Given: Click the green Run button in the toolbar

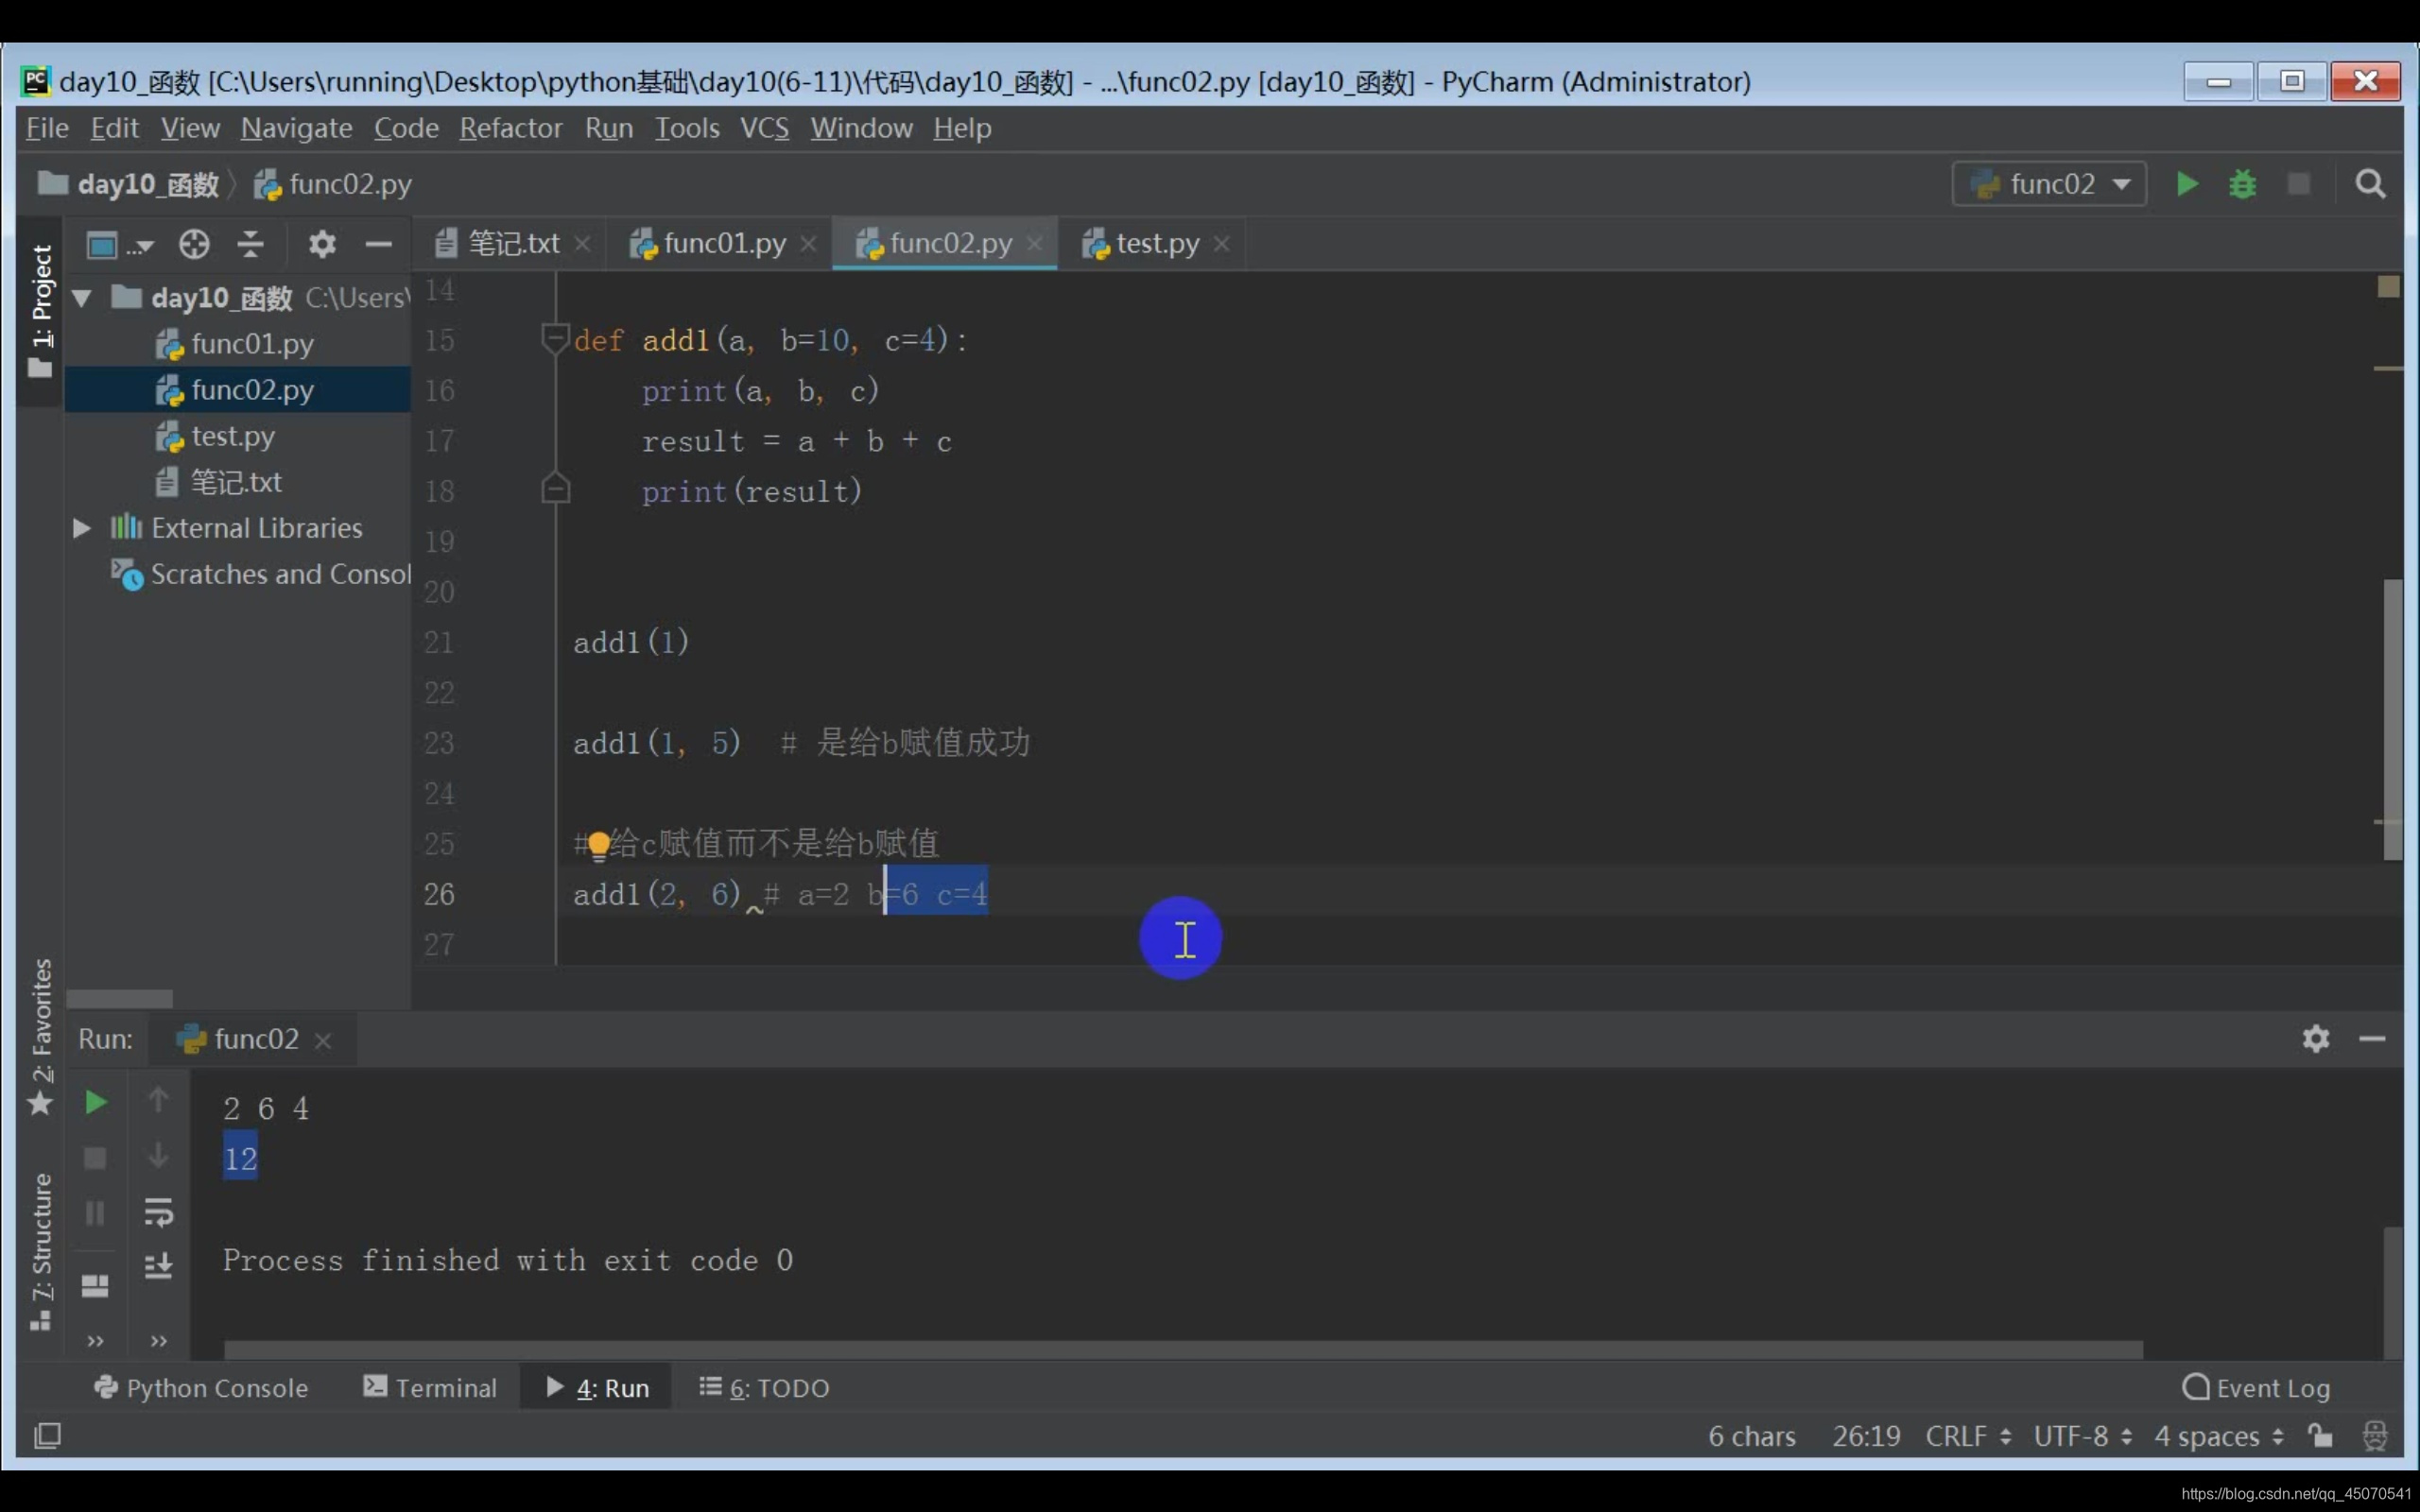Looking at the screenshot, I should click(2186, 184).
